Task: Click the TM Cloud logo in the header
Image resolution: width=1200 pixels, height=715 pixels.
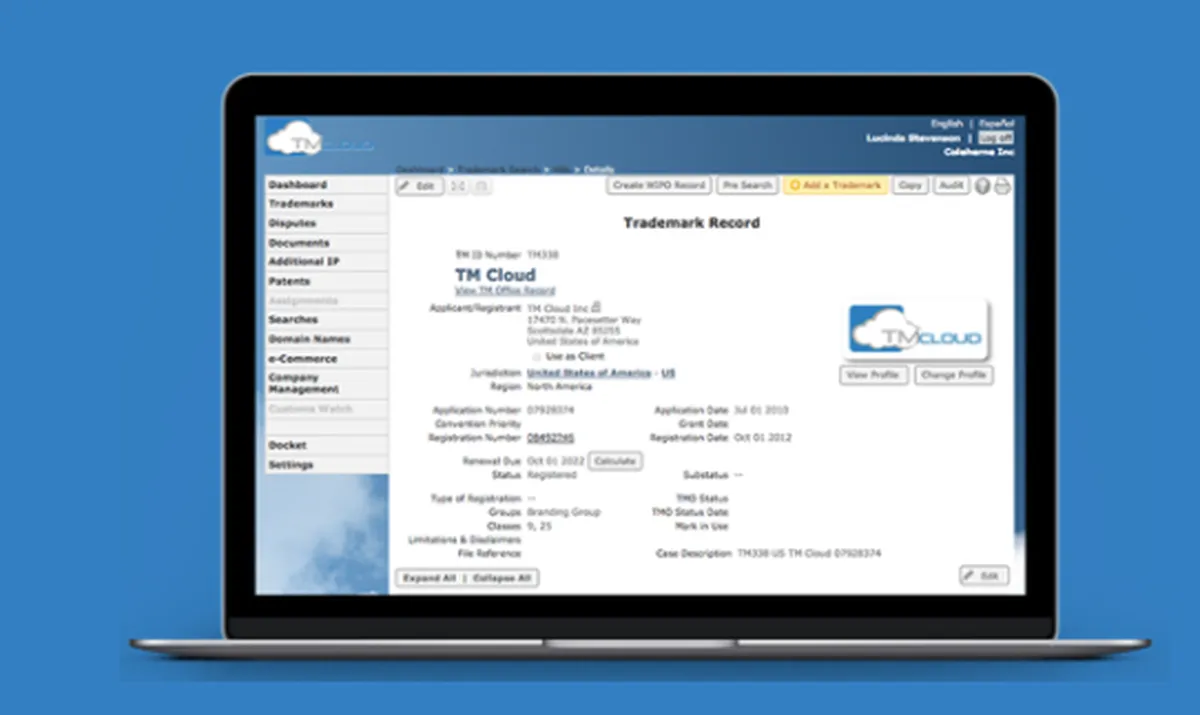Action: click(320, 139)
